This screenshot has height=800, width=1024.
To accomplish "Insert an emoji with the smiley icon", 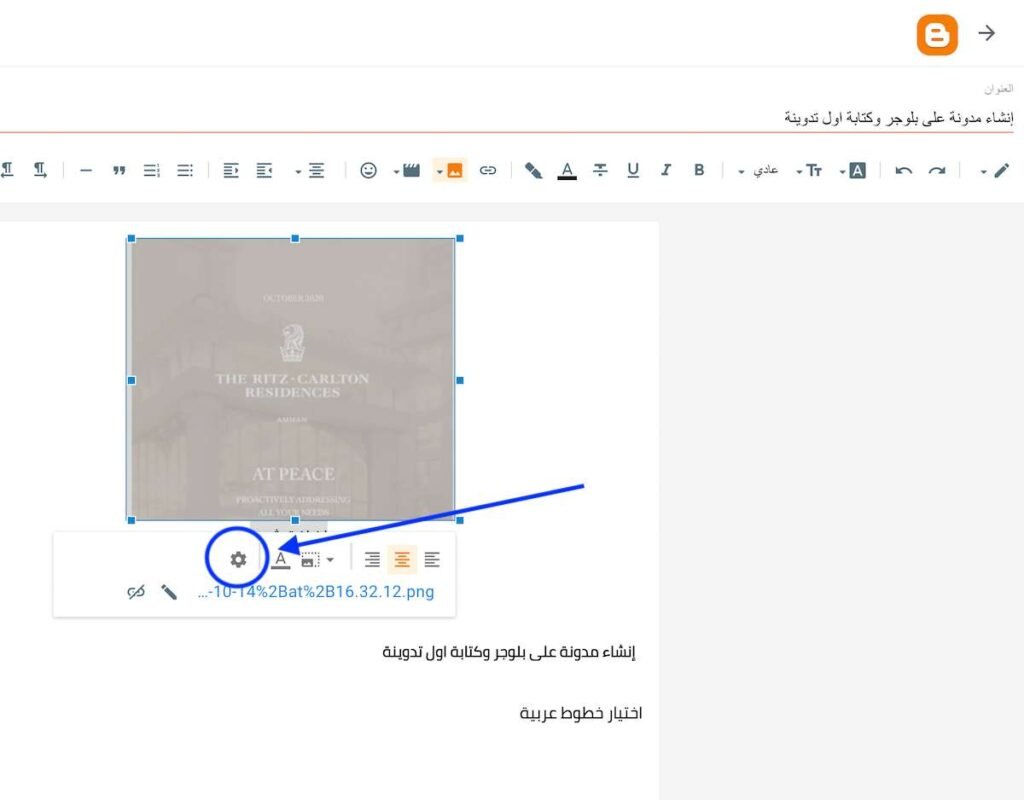I will pyautogui.click(x=368, y=171).
